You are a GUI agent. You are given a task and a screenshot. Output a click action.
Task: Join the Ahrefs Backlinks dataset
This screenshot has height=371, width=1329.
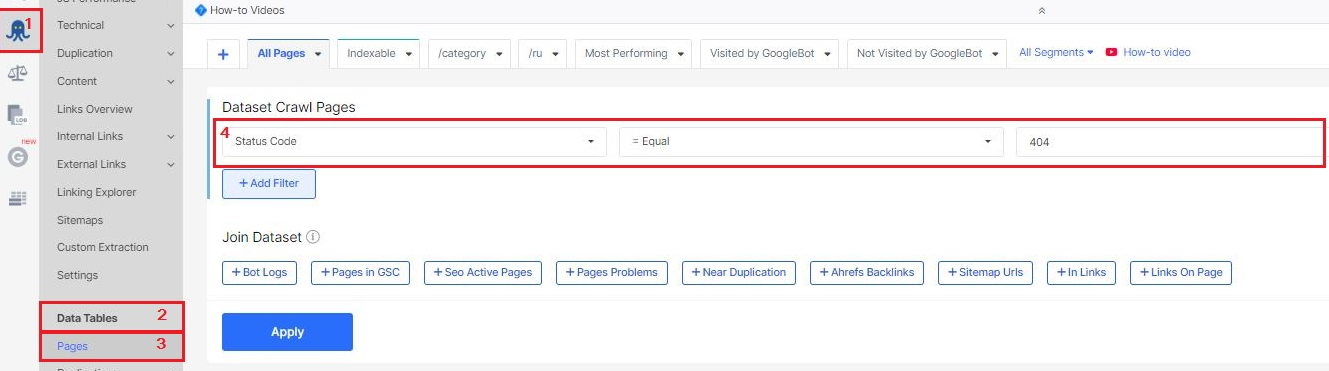click(x=867, y=272)
